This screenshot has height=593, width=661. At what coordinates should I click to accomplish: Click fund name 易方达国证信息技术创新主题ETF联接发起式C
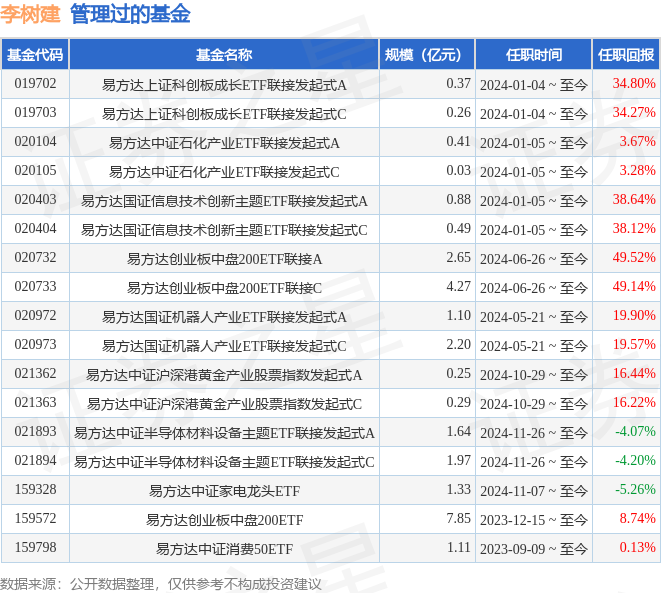pos(224,230)
